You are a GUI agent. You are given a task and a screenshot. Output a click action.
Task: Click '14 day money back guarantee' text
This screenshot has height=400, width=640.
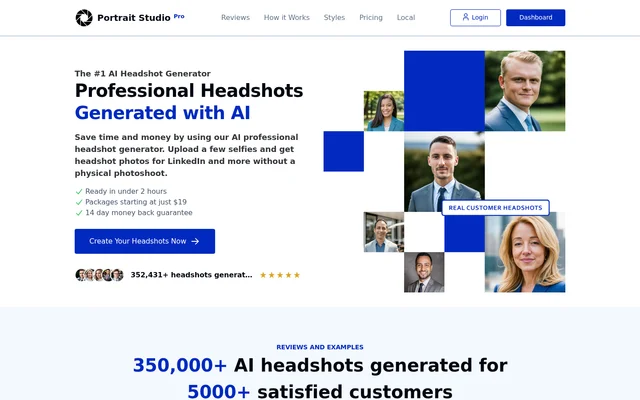[139, 213]
